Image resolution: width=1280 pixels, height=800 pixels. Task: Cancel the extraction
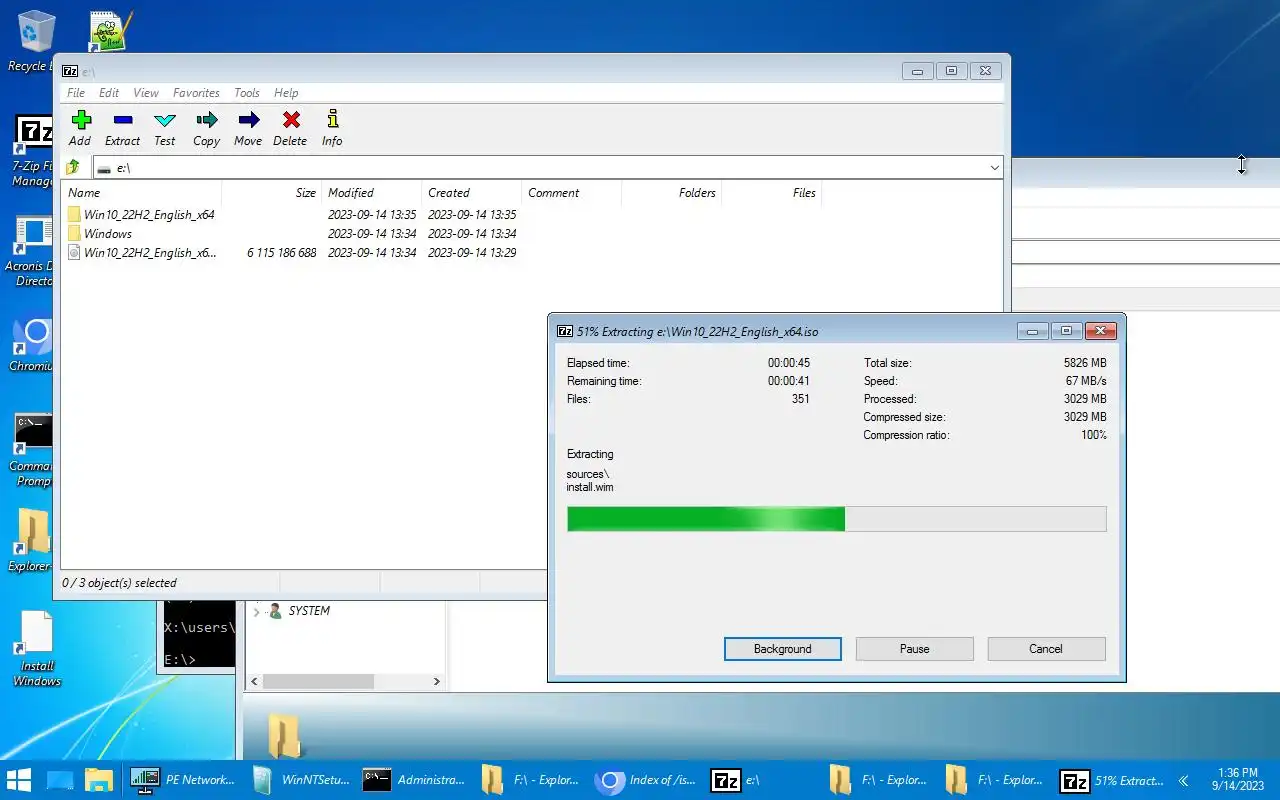pos(1046,649)
